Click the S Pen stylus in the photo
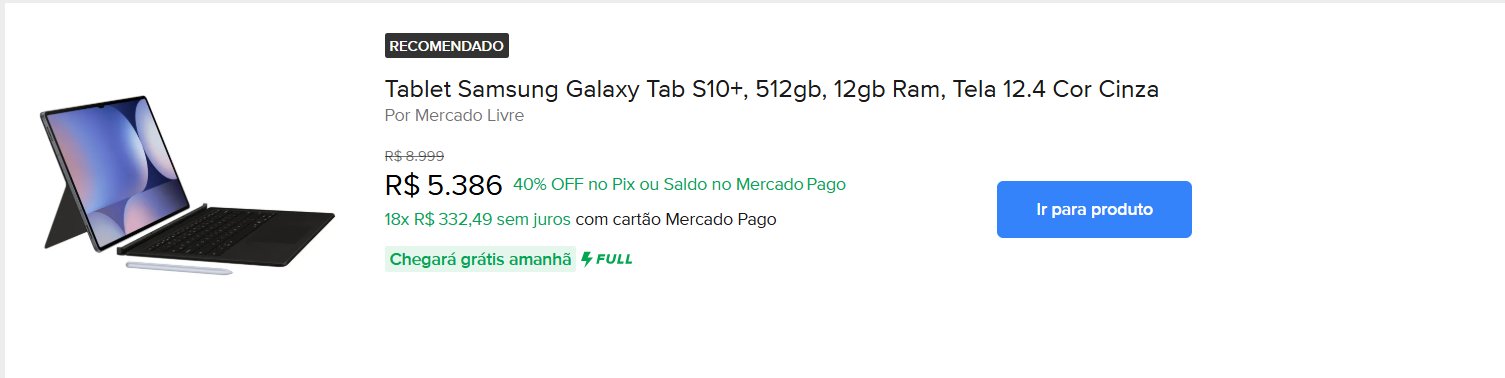Screen dimensions: 1505x378 click(179, 267)
